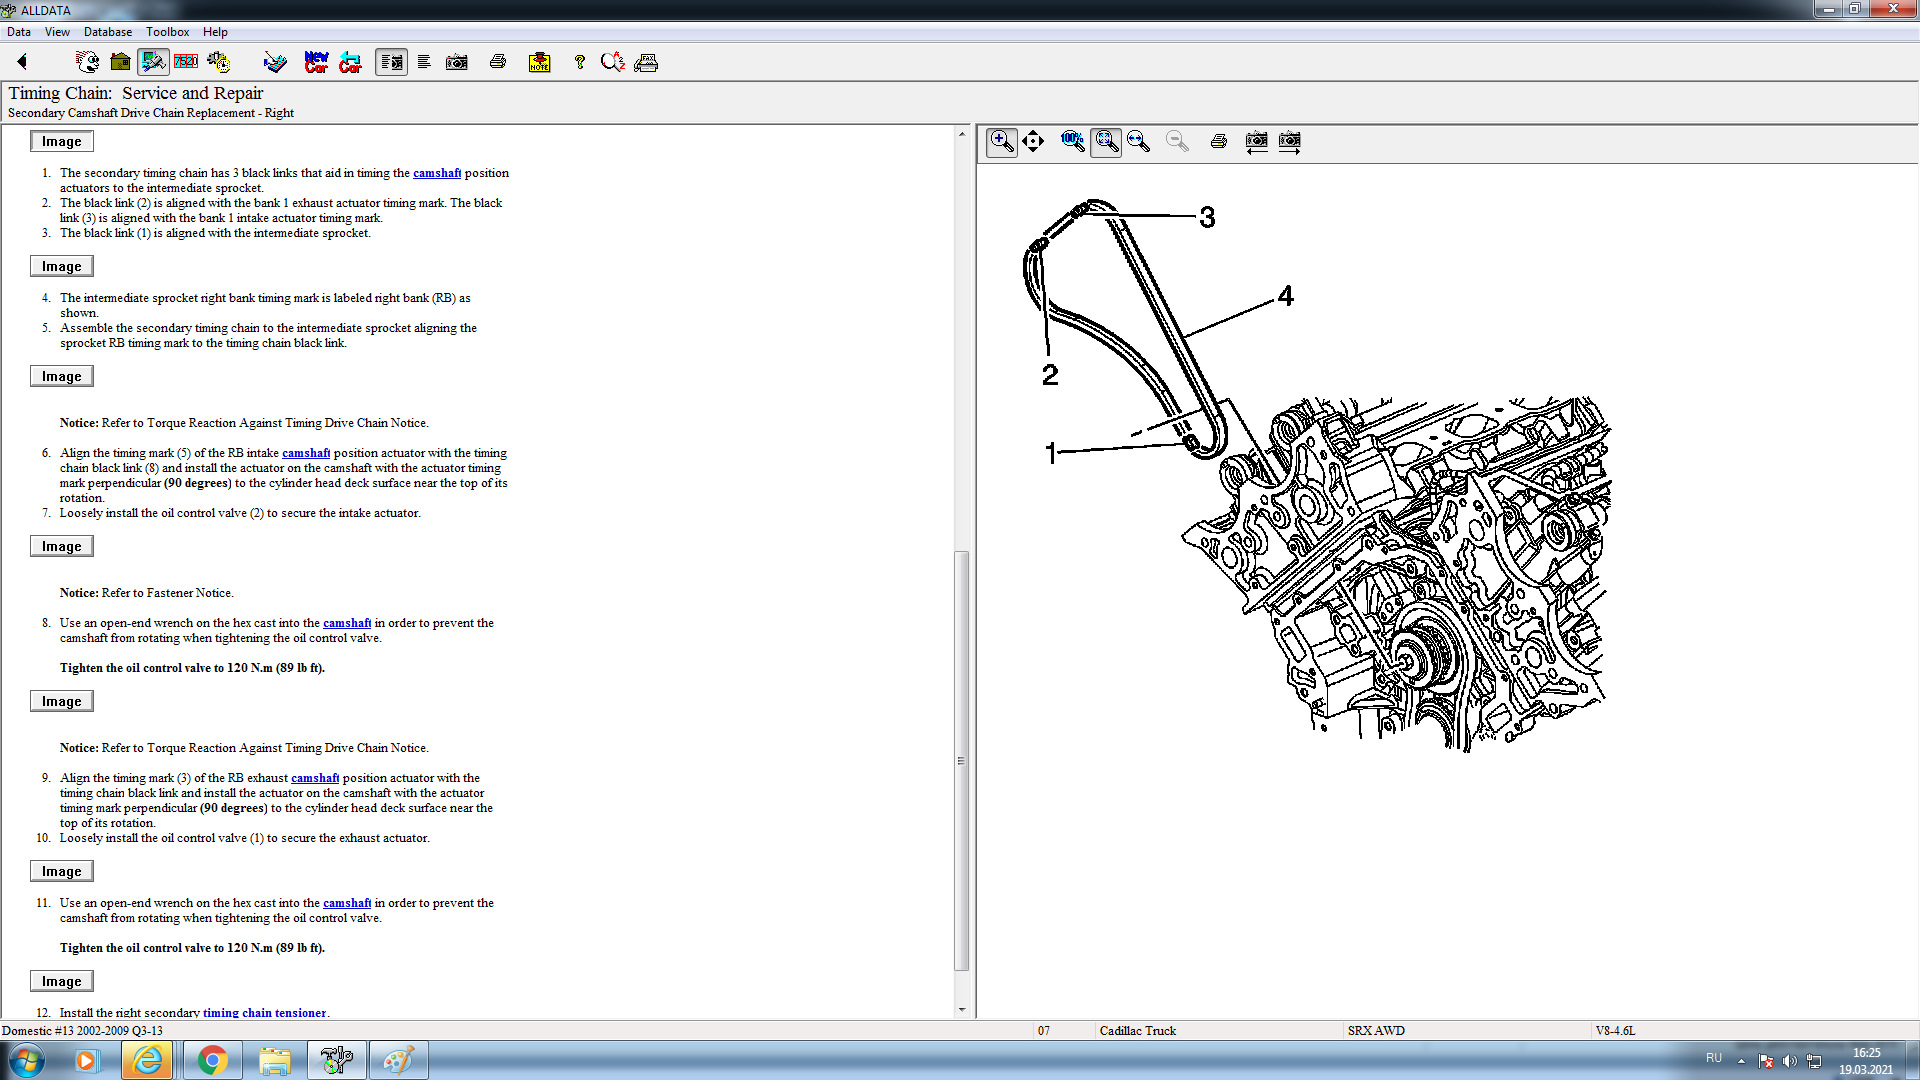1920x1080 pixels.
Task: Click the first Image button at top
Action: tap(61, 141)
